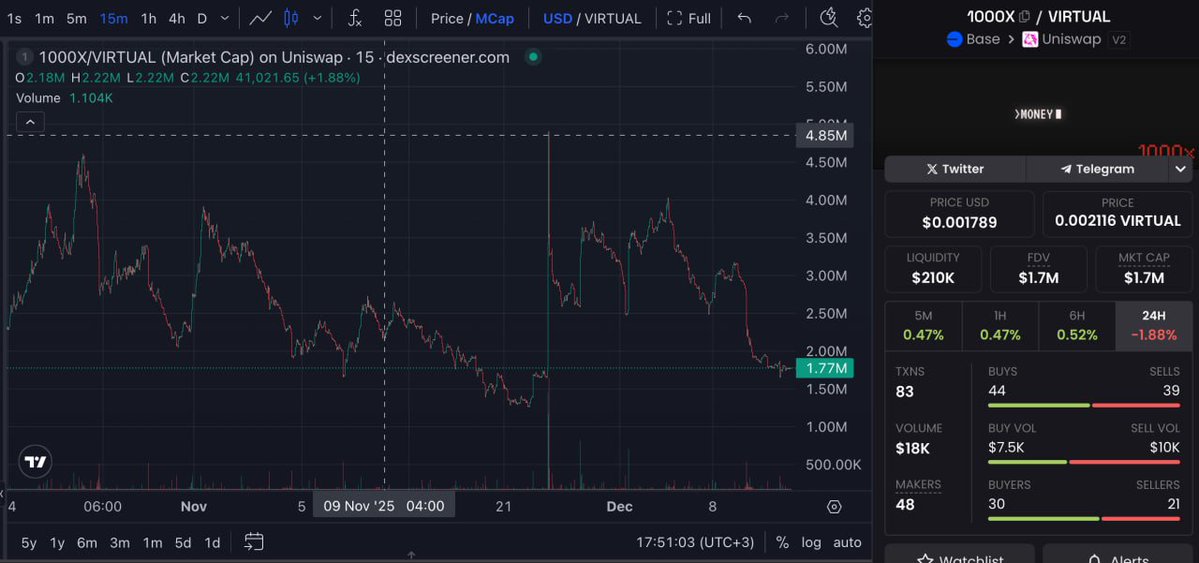Click the MKT CAP $1.7M box
The height and width of the screenshot is (563, 1199).
pos(1144,269)
